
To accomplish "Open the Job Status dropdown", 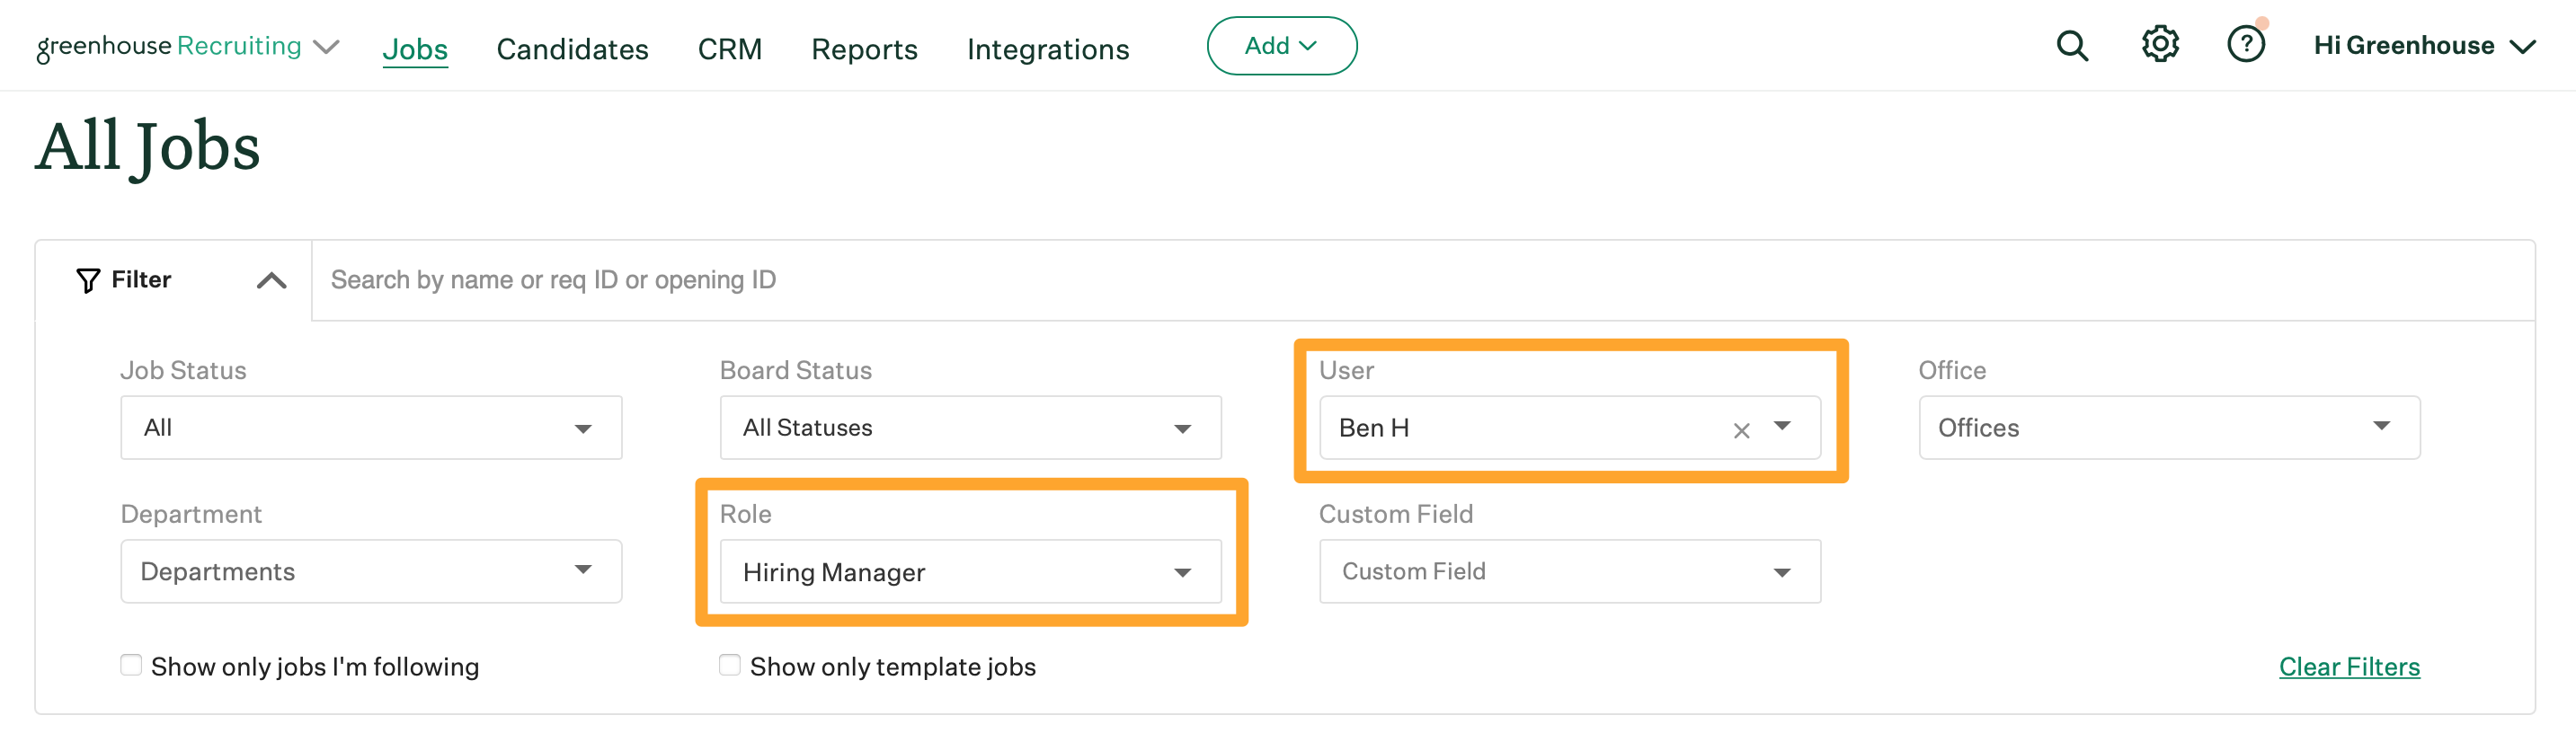I will pos(371,428).
